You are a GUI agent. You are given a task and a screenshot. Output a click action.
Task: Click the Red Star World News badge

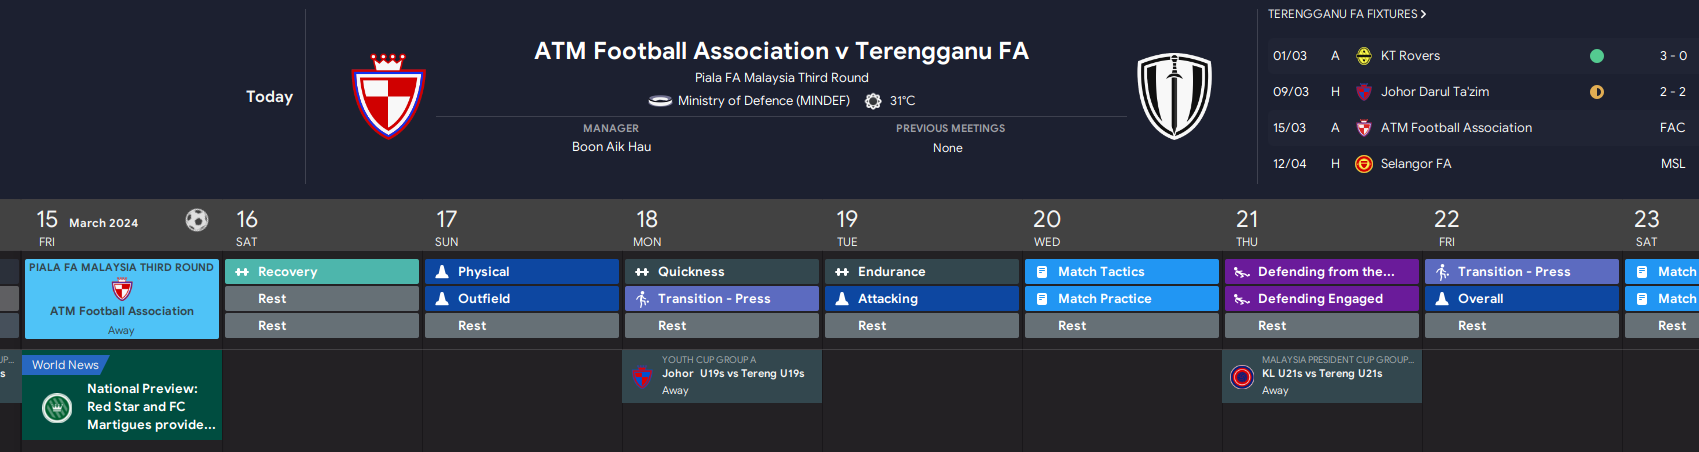[57, 407]
